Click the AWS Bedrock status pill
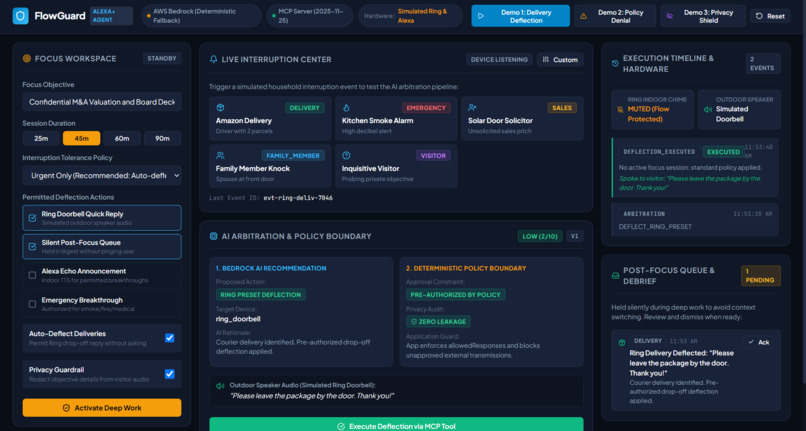This screenshot has height=431, width=806. point(201,16)
